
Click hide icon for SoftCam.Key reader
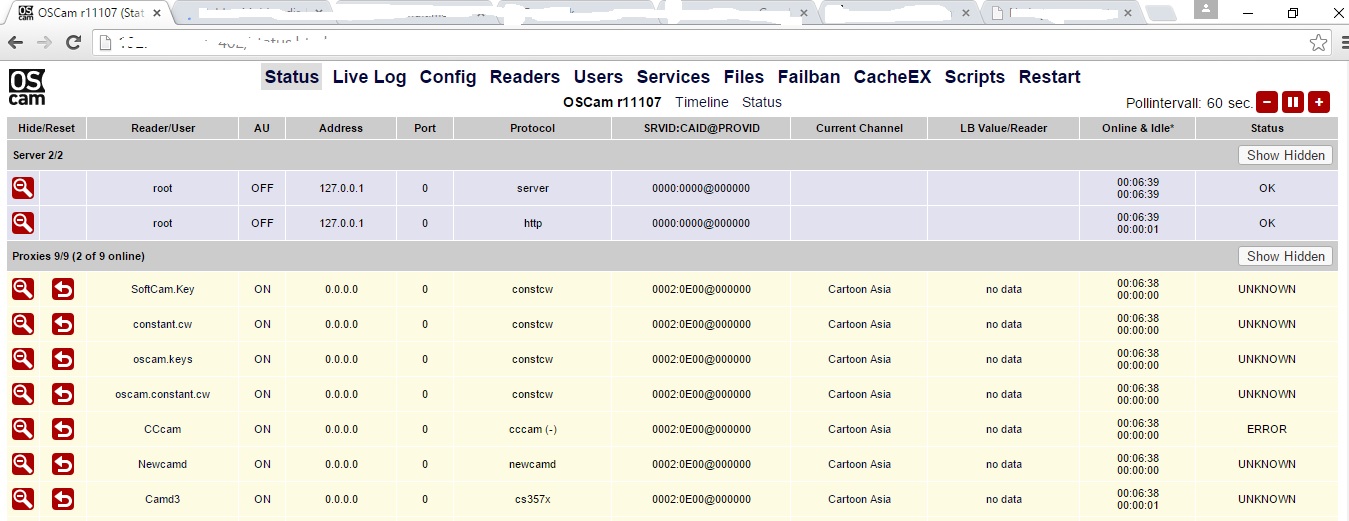[23, 289]
